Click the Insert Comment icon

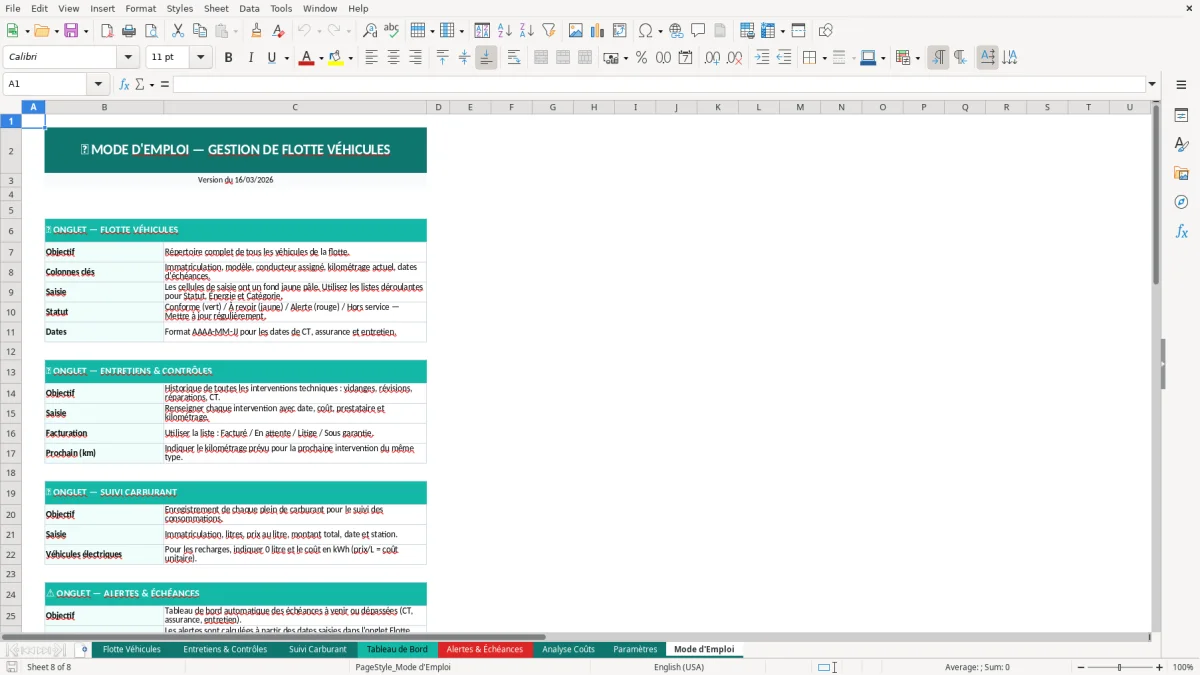pyautogui.click(x=698, y=31)
